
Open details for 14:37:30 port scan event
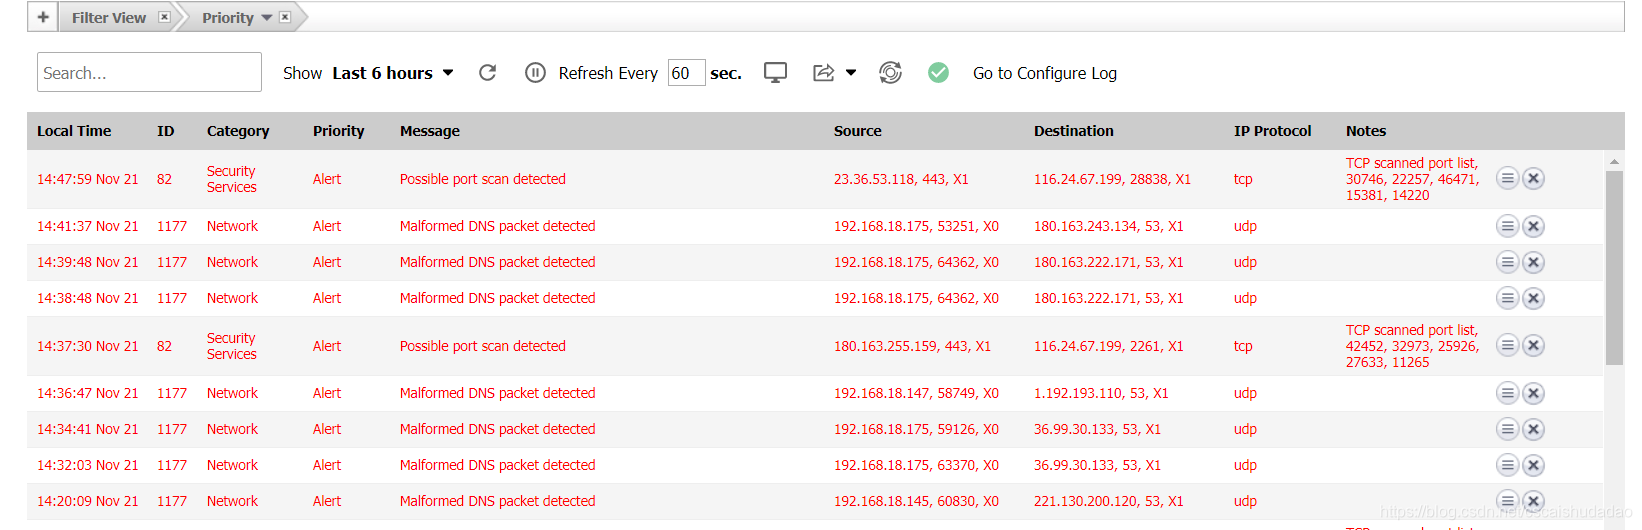1507,345
